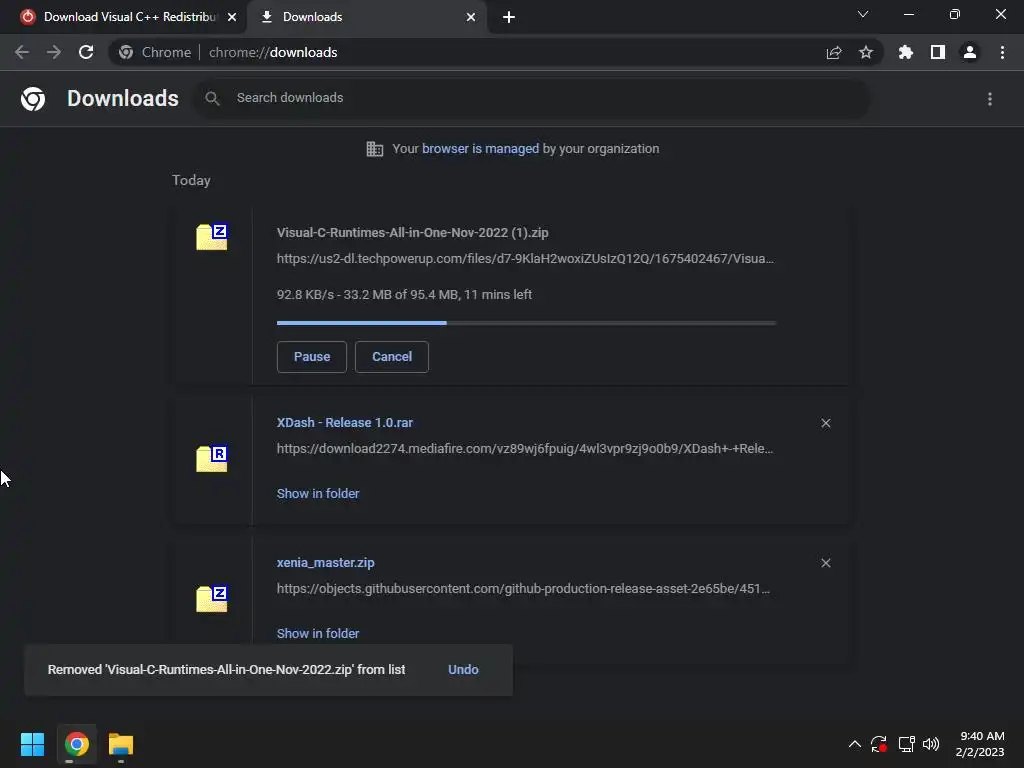This screenshot has height=768, width=1024.
Task: Open the techpowerup download source URL
Action: [525, 259]
